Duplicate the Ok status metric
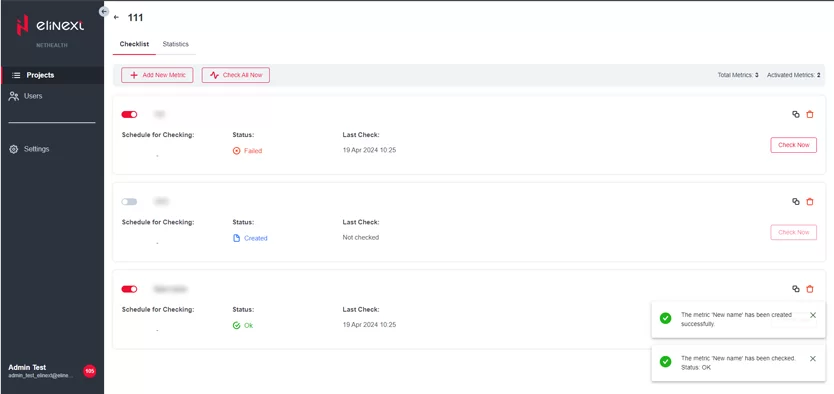 click(x=796, y=289)
